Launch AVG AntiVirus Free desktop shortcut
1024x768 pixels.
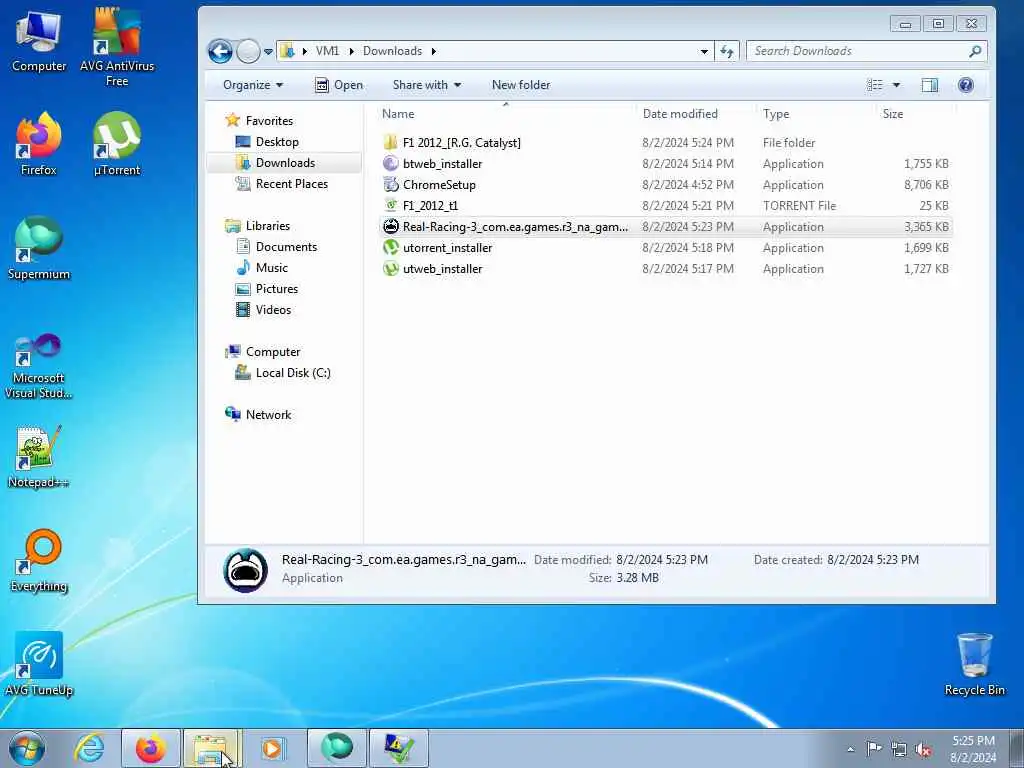tap(117, 46)
